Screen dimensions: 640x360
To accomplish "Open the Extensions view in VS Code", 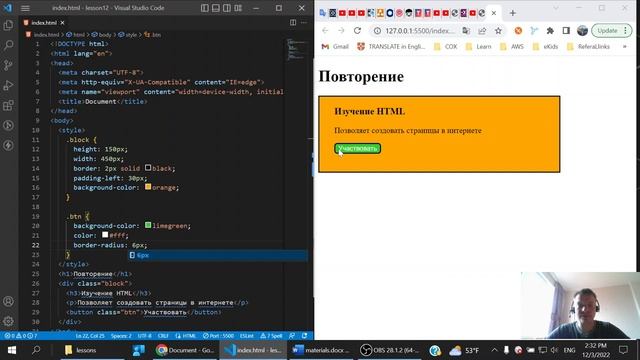I will (x=8, y=105).
